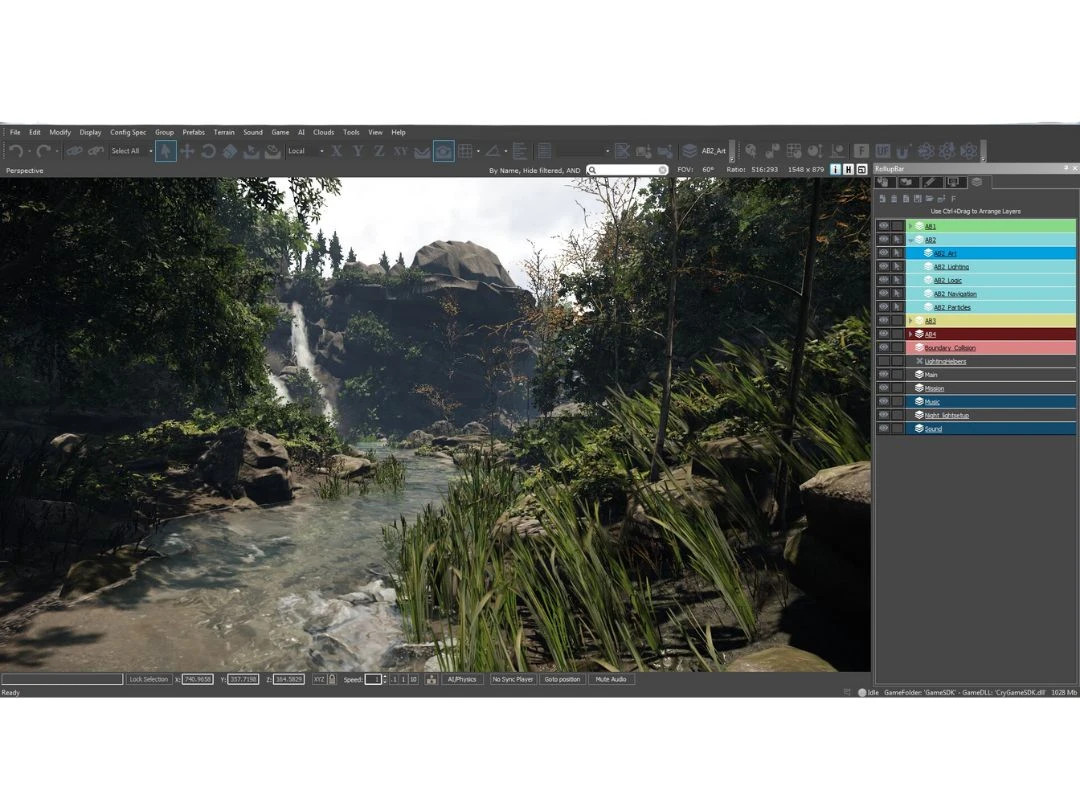Image resolution: width=1080 pixels, height=810 pixels.
Task: Activate the Rotate tool
Action: 208,151
